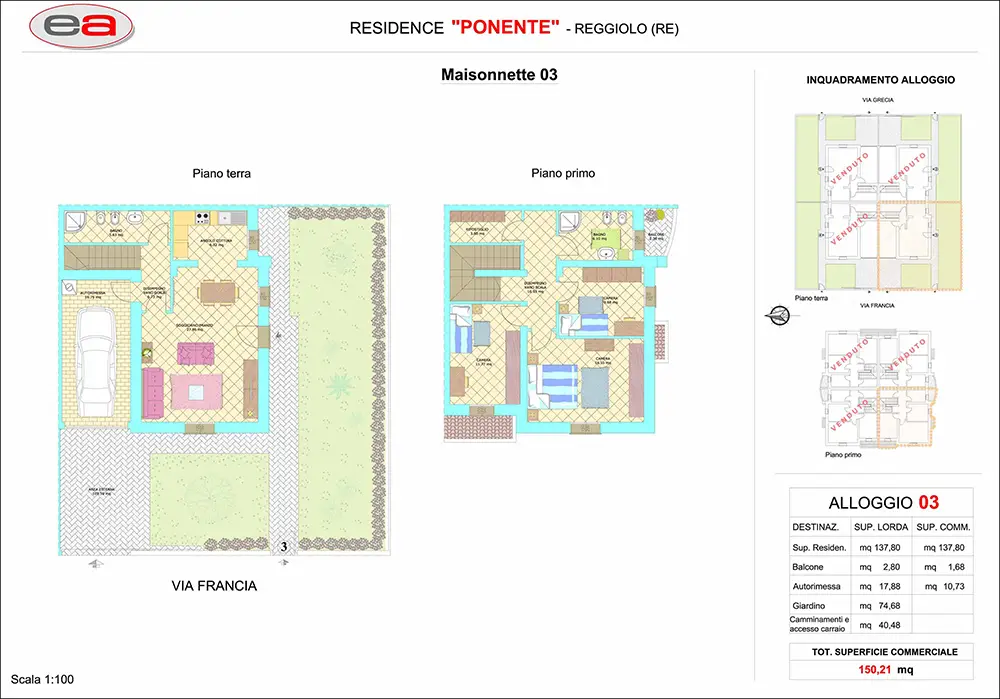Select the Piano terra heading

pyautogui.click(x=221, y=173)
